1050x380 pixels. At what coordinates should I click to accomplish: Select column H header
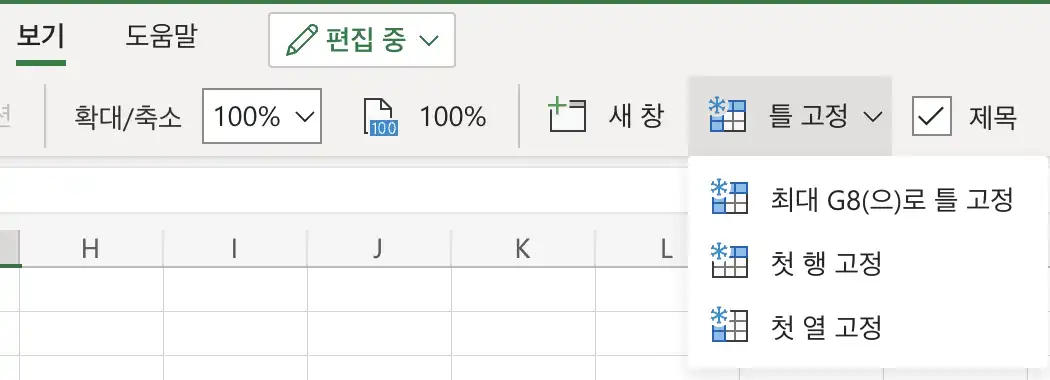91,249
